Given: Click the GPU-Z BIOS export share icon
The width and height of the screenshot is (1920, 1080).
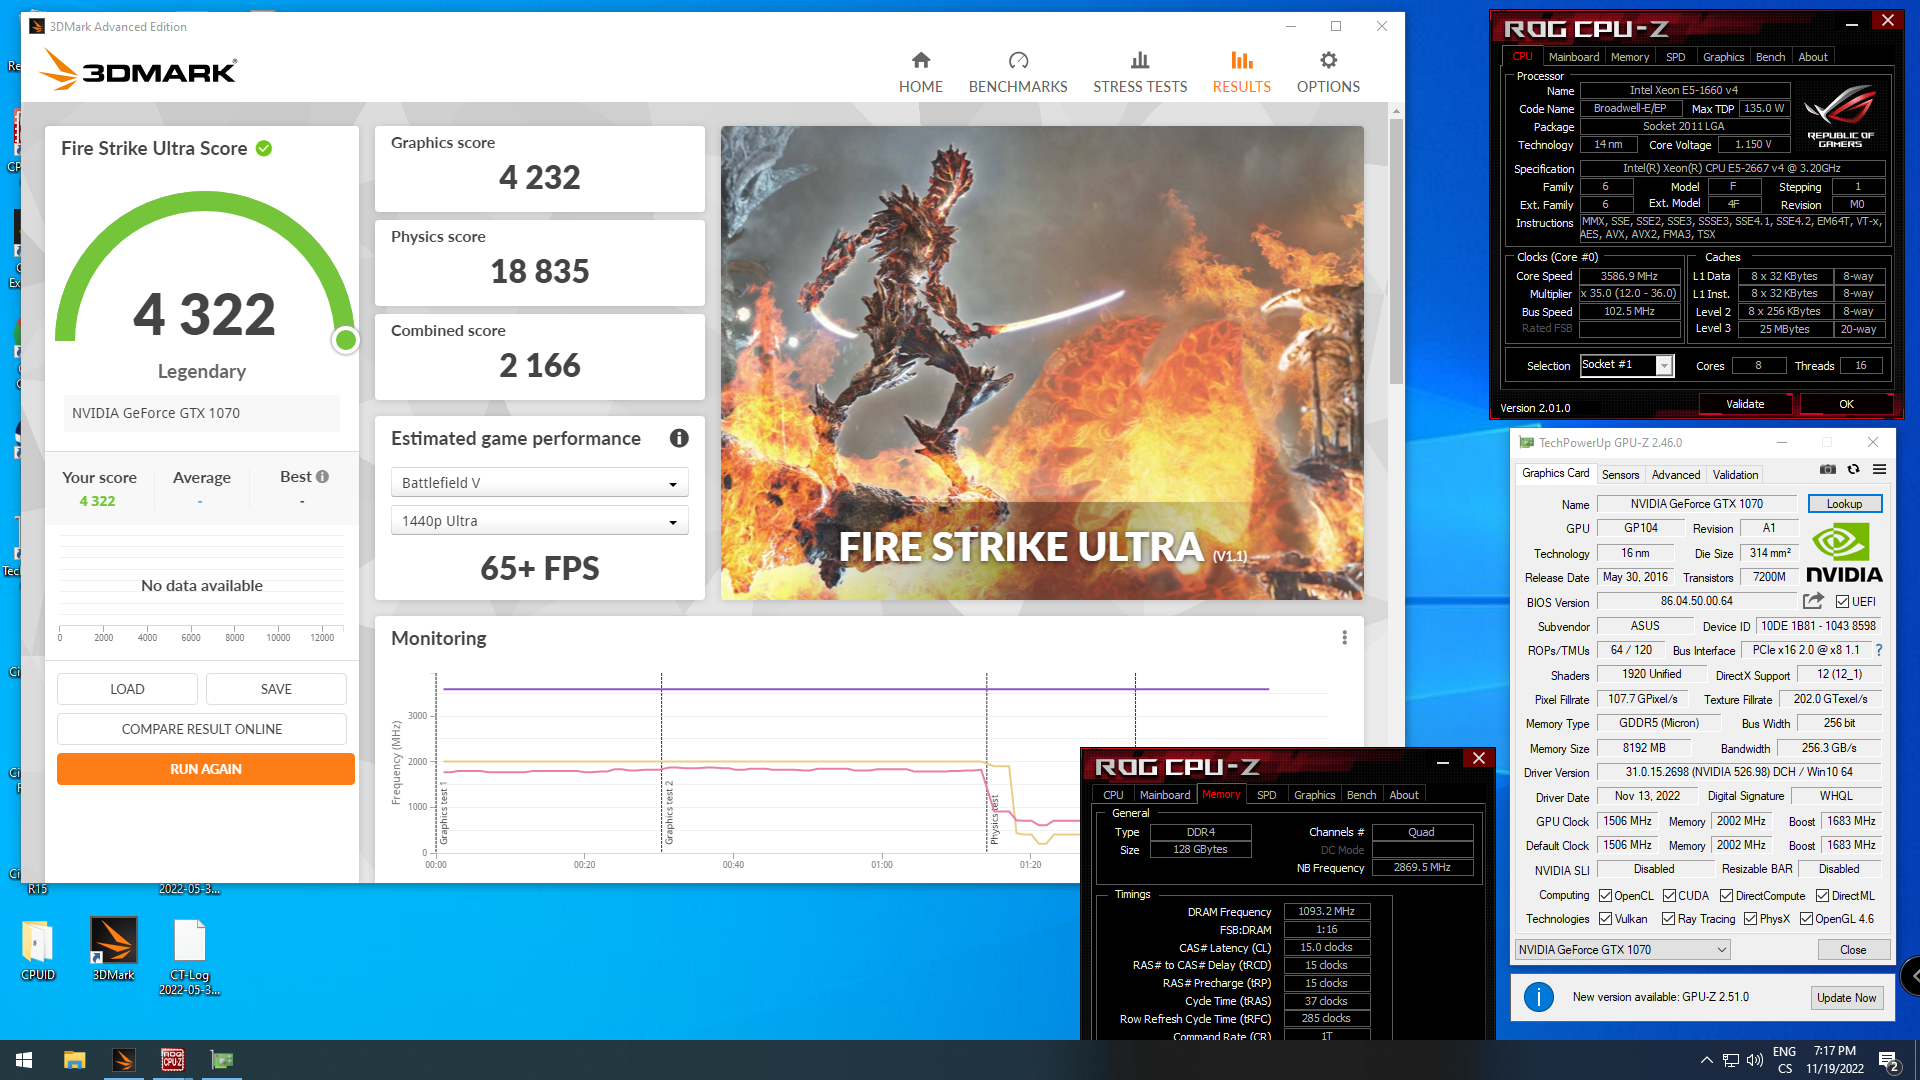Looking at the screenshot, I should pyautogui.click(x=1813, y=601).
